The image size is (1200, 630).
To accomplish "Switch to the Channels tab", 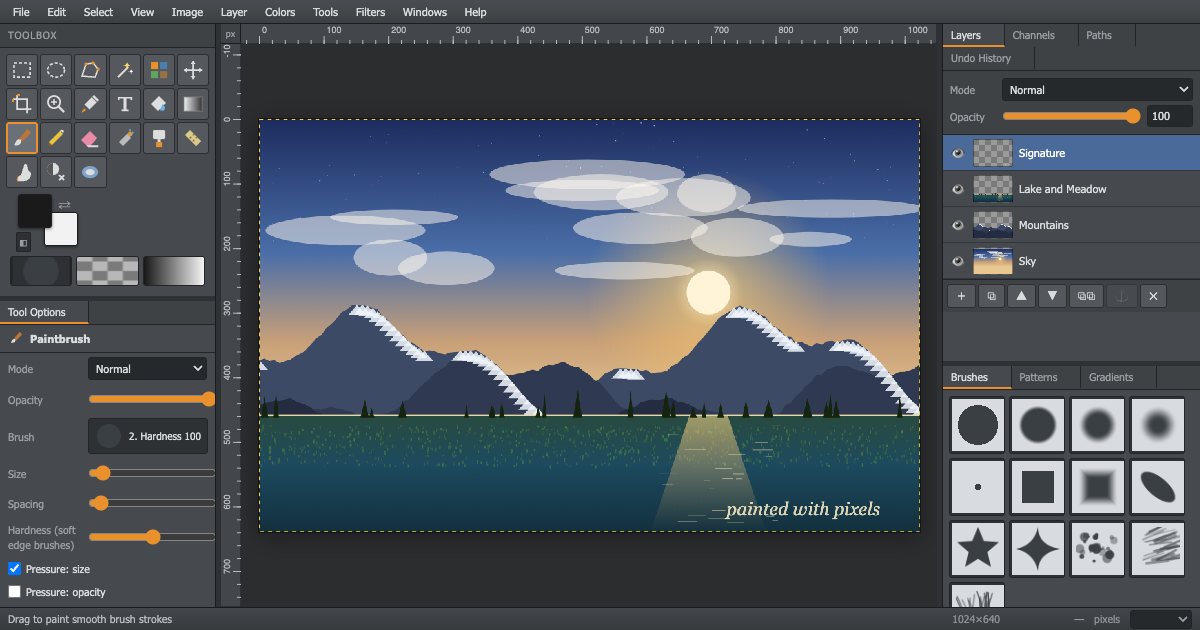I will [x=1033, y=35].
